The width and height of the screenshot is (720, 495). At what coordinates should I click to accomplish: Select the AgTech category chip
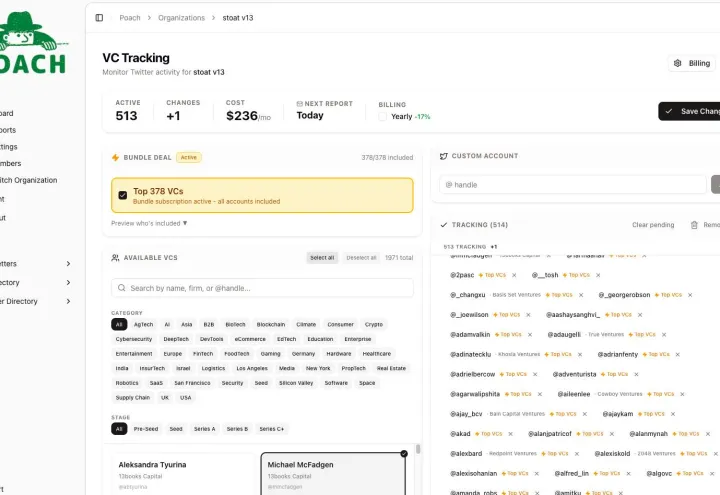pos(143,324)
